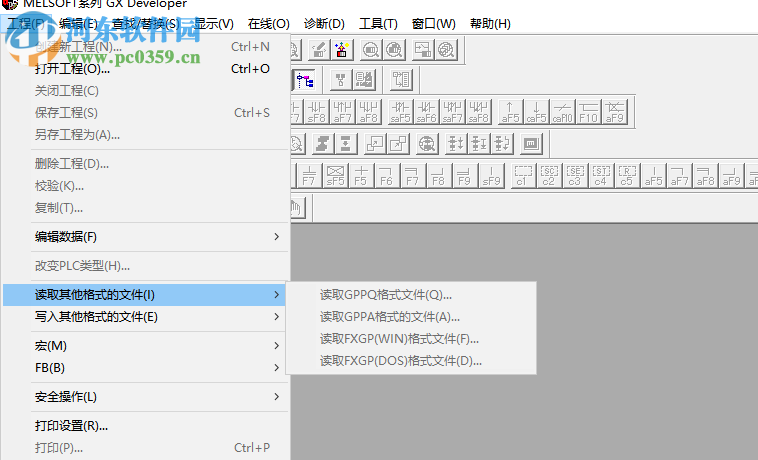This screenshot has width=758, height=460.
Task: Select the sF9 vertical line symbol
Action: pyautogui.click(x=491, y=175)
